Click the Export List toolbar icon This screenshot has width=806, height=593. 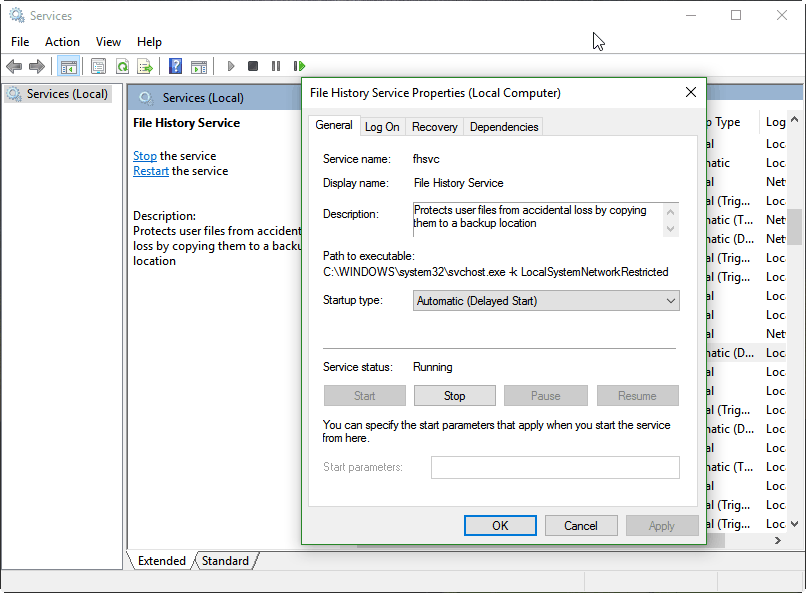pos(145,67)
